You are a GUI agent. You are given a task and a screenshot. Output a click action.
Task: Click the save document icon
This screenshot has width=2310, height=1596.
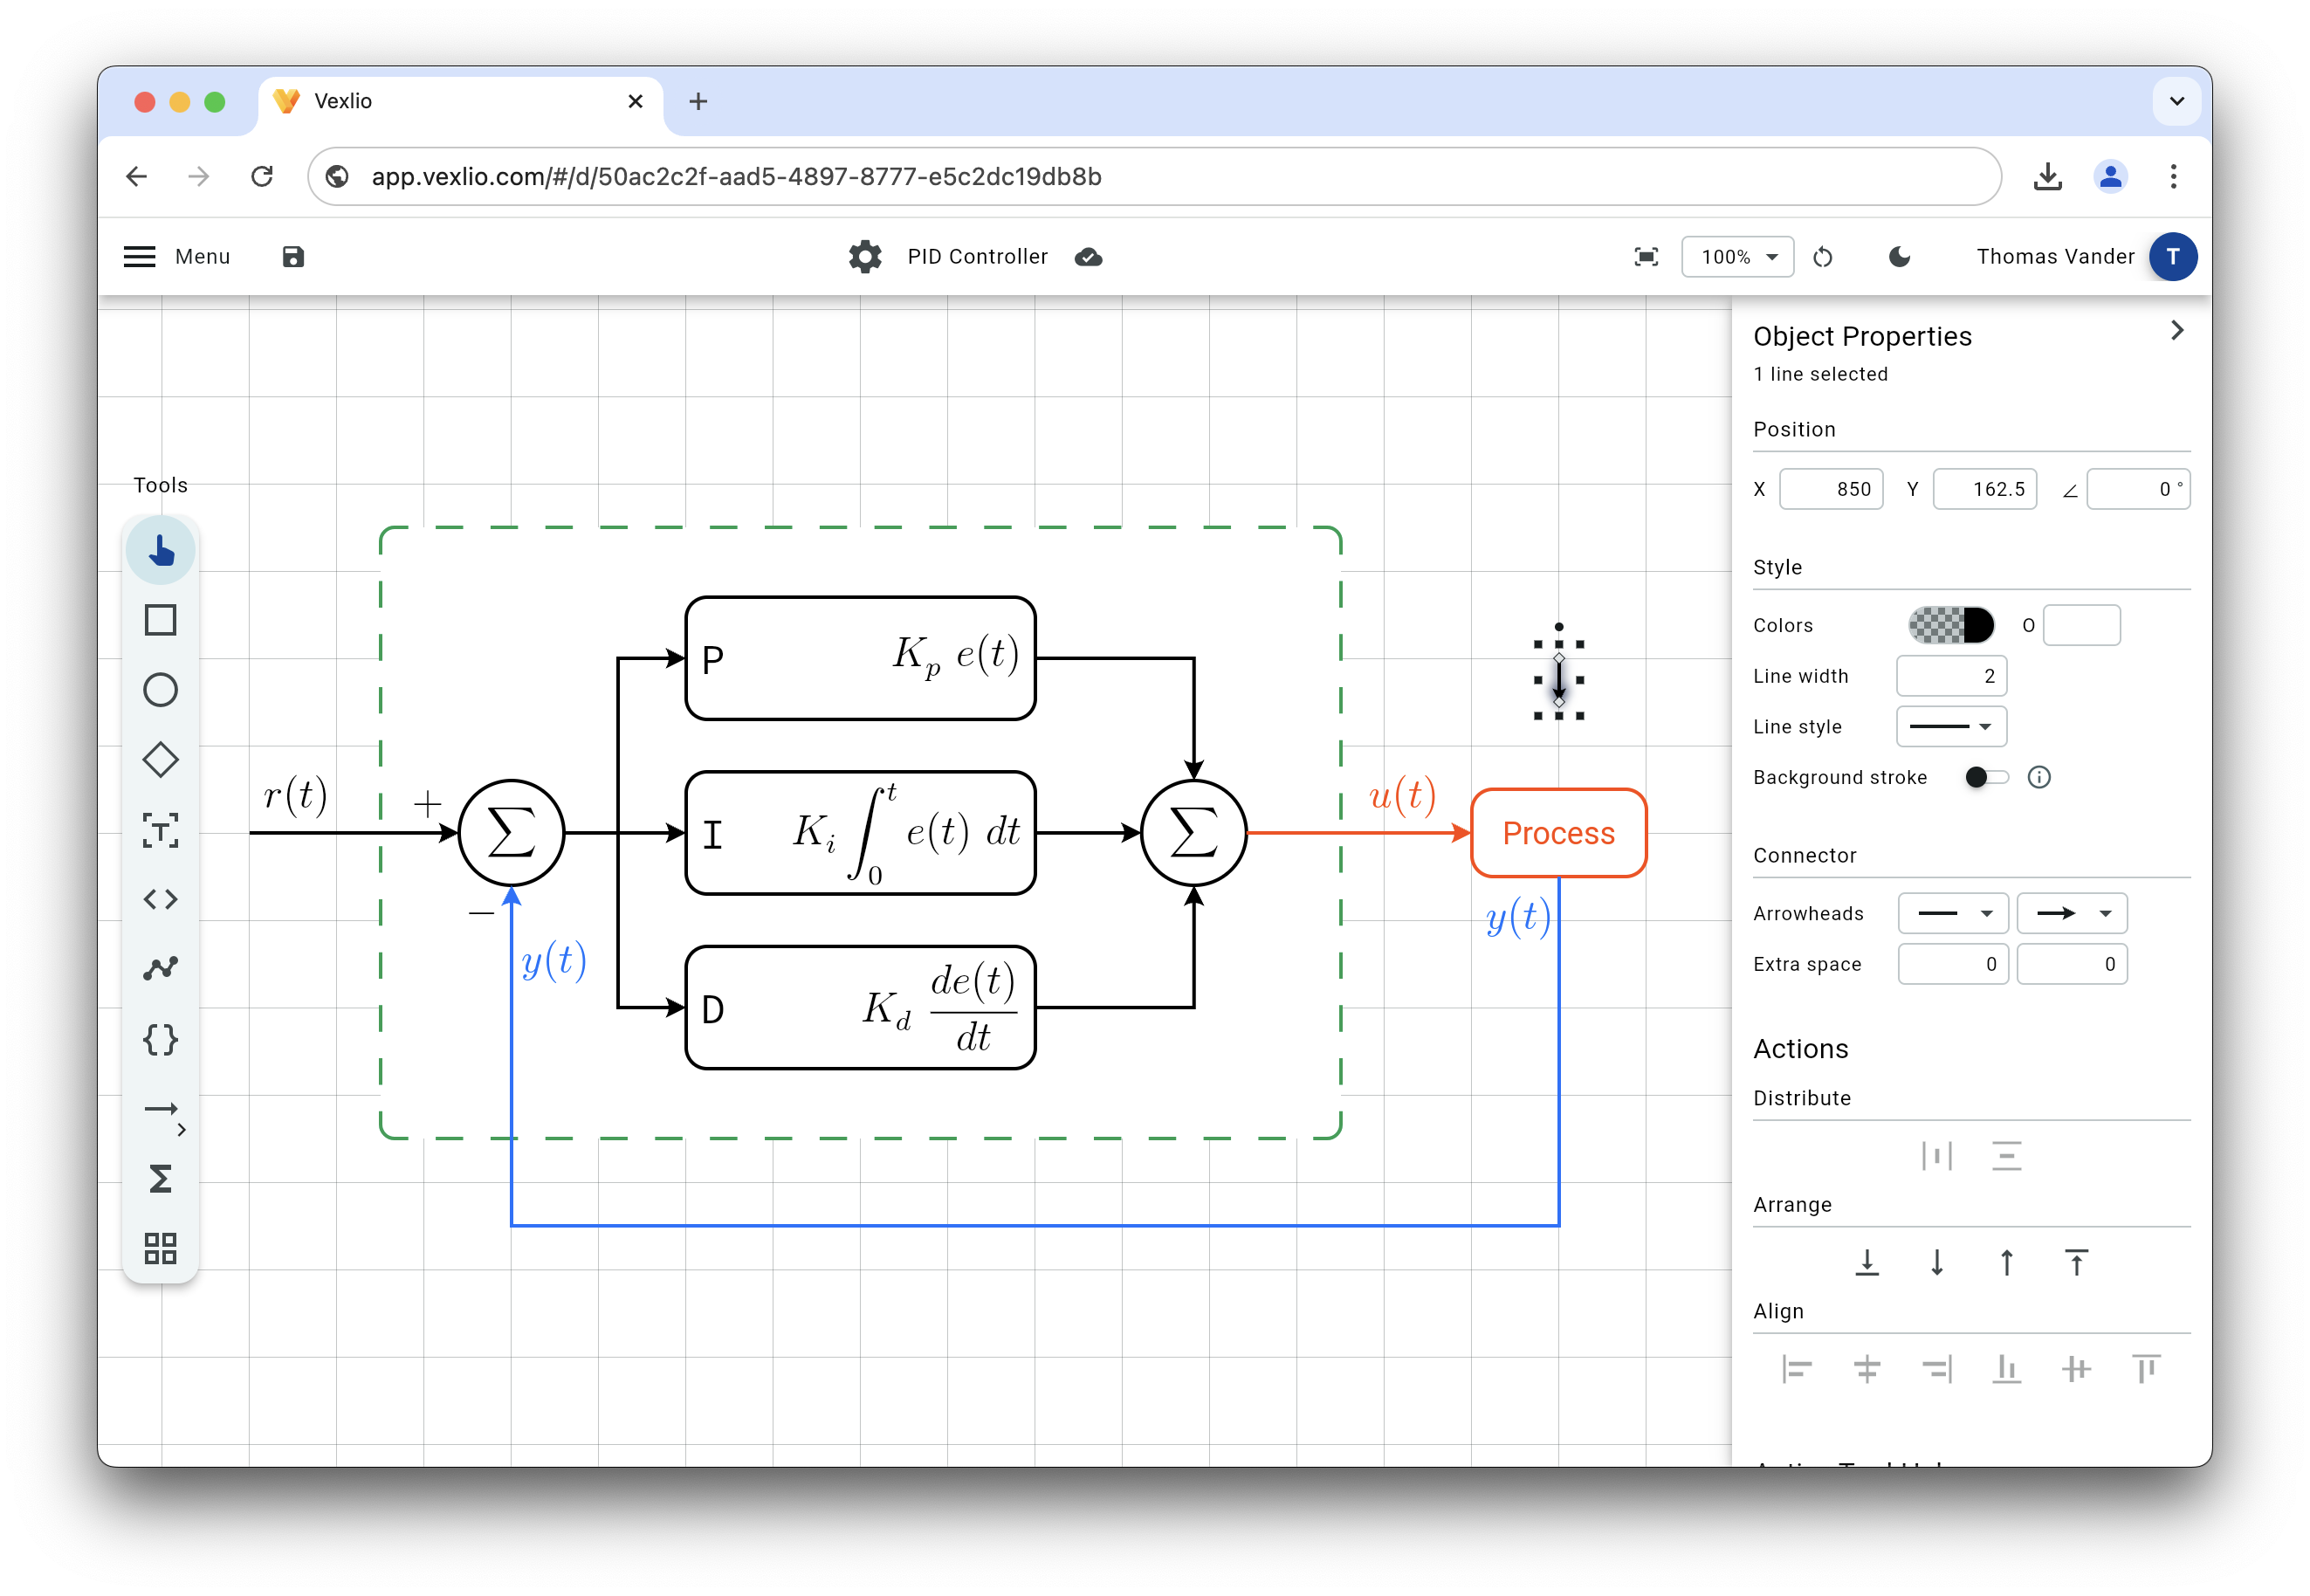pos(293,257)
